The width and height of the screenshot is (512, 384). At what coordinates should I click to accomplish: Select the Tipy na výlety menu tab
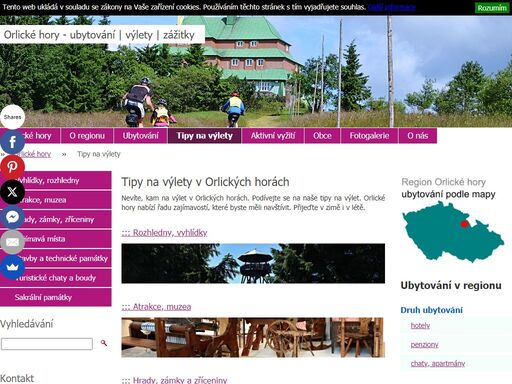pos(204,136)
